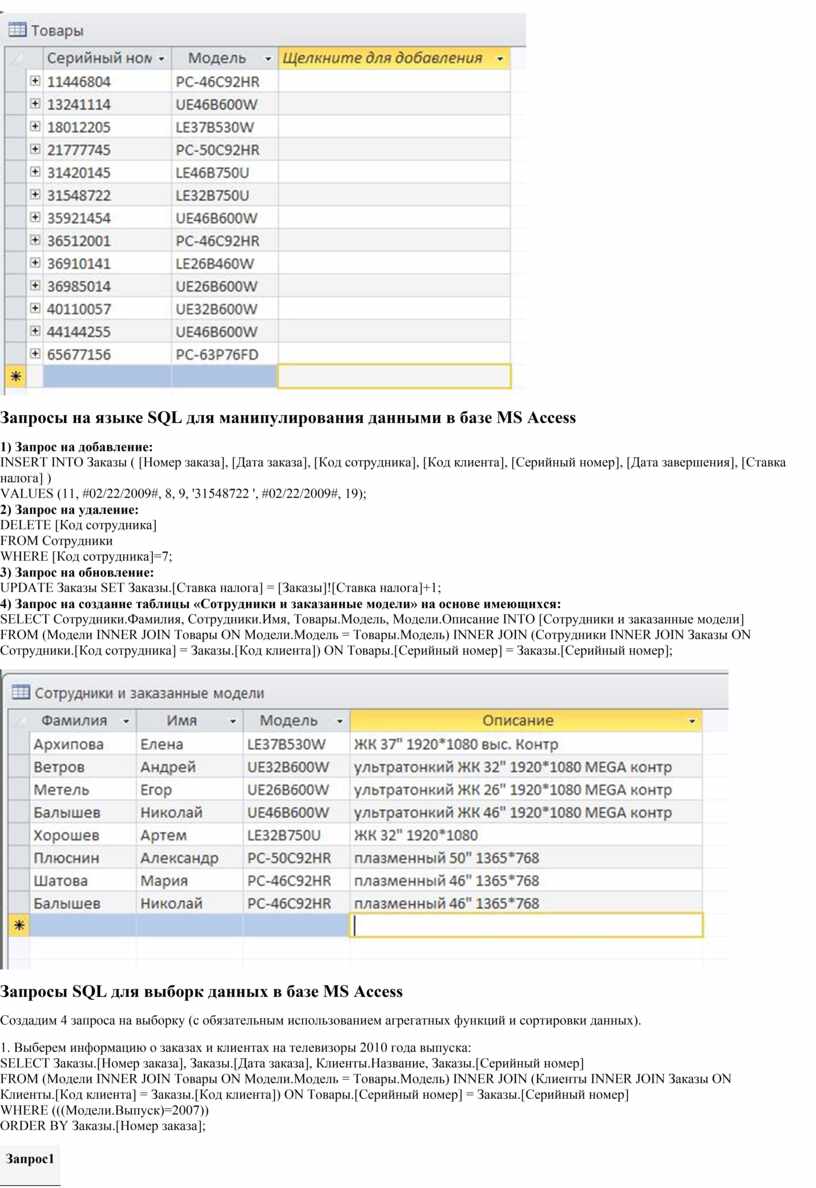This screenshot has width=816, height=1188.
Task: Select the ЖК 37" 1920*1080 выс. Контр cell
Action: (x=527, y=744)
